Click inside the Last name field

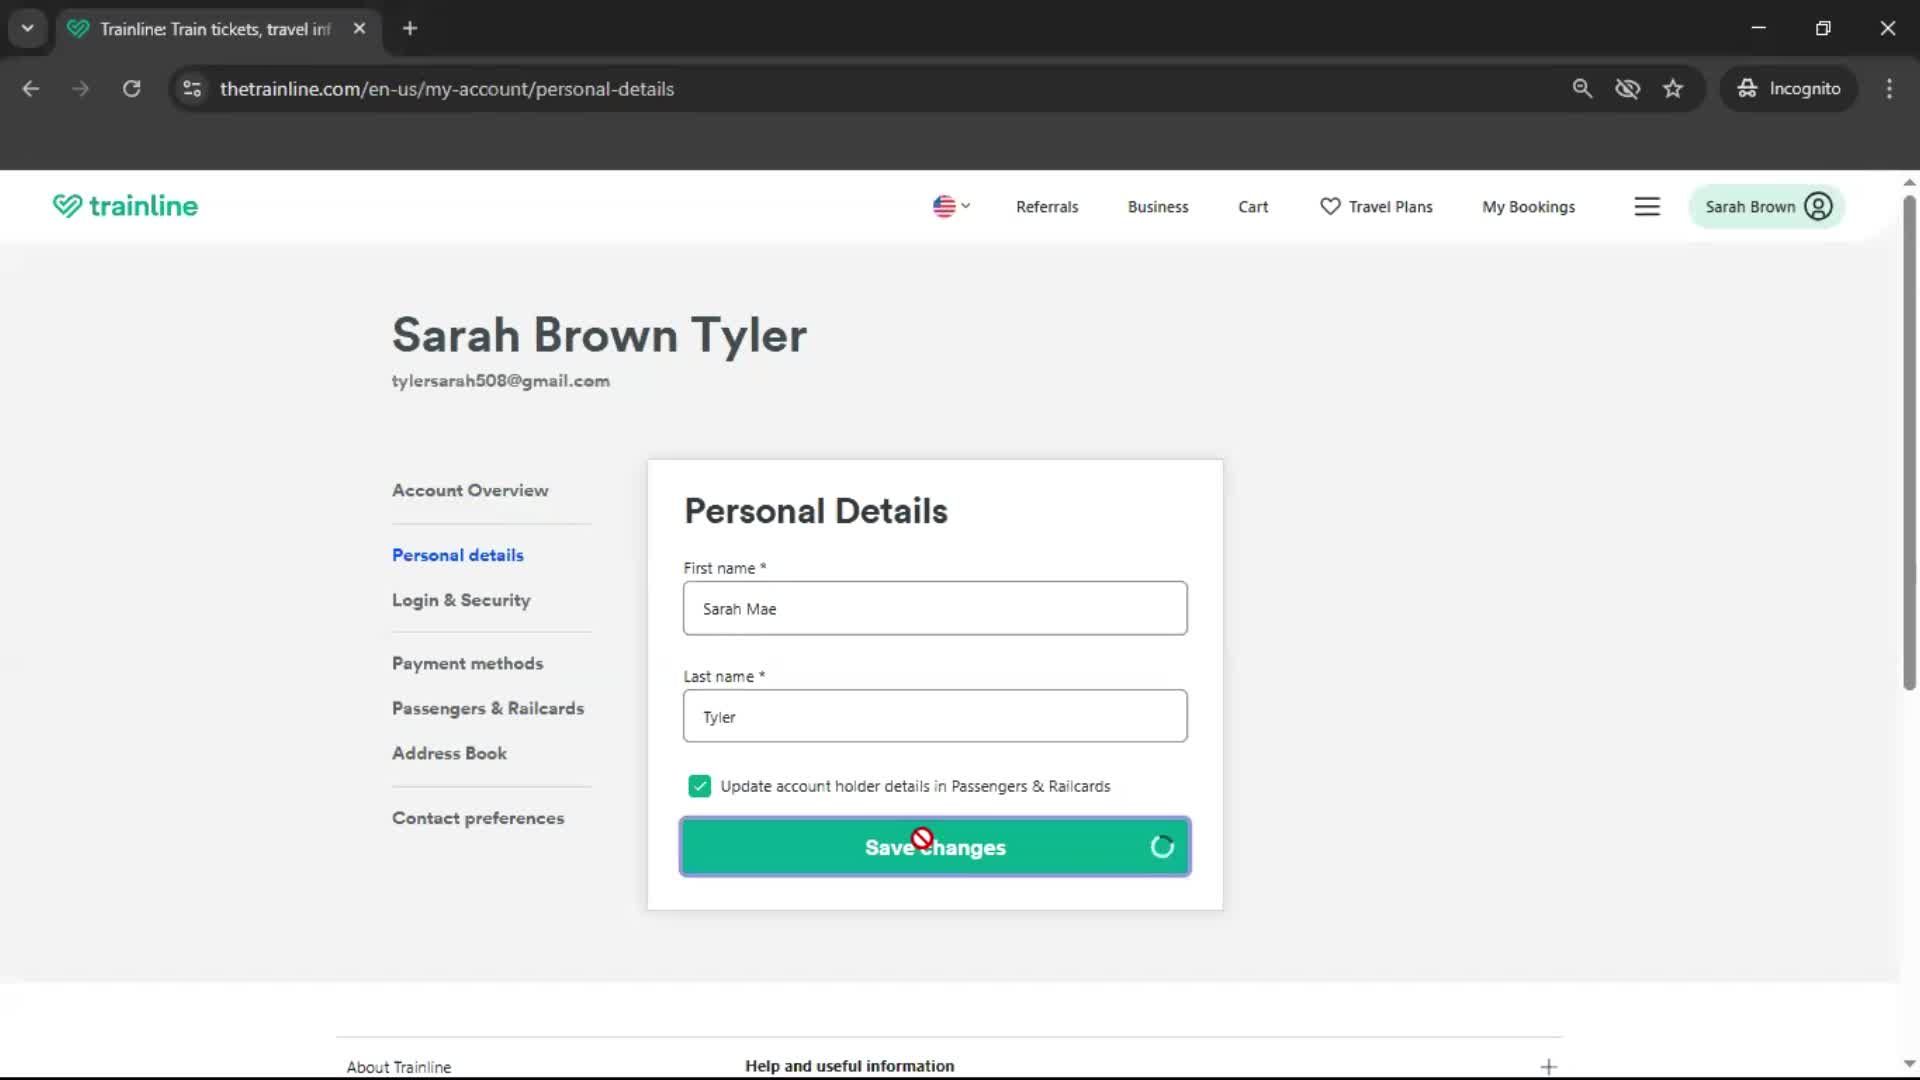click(x=934, y=716)
